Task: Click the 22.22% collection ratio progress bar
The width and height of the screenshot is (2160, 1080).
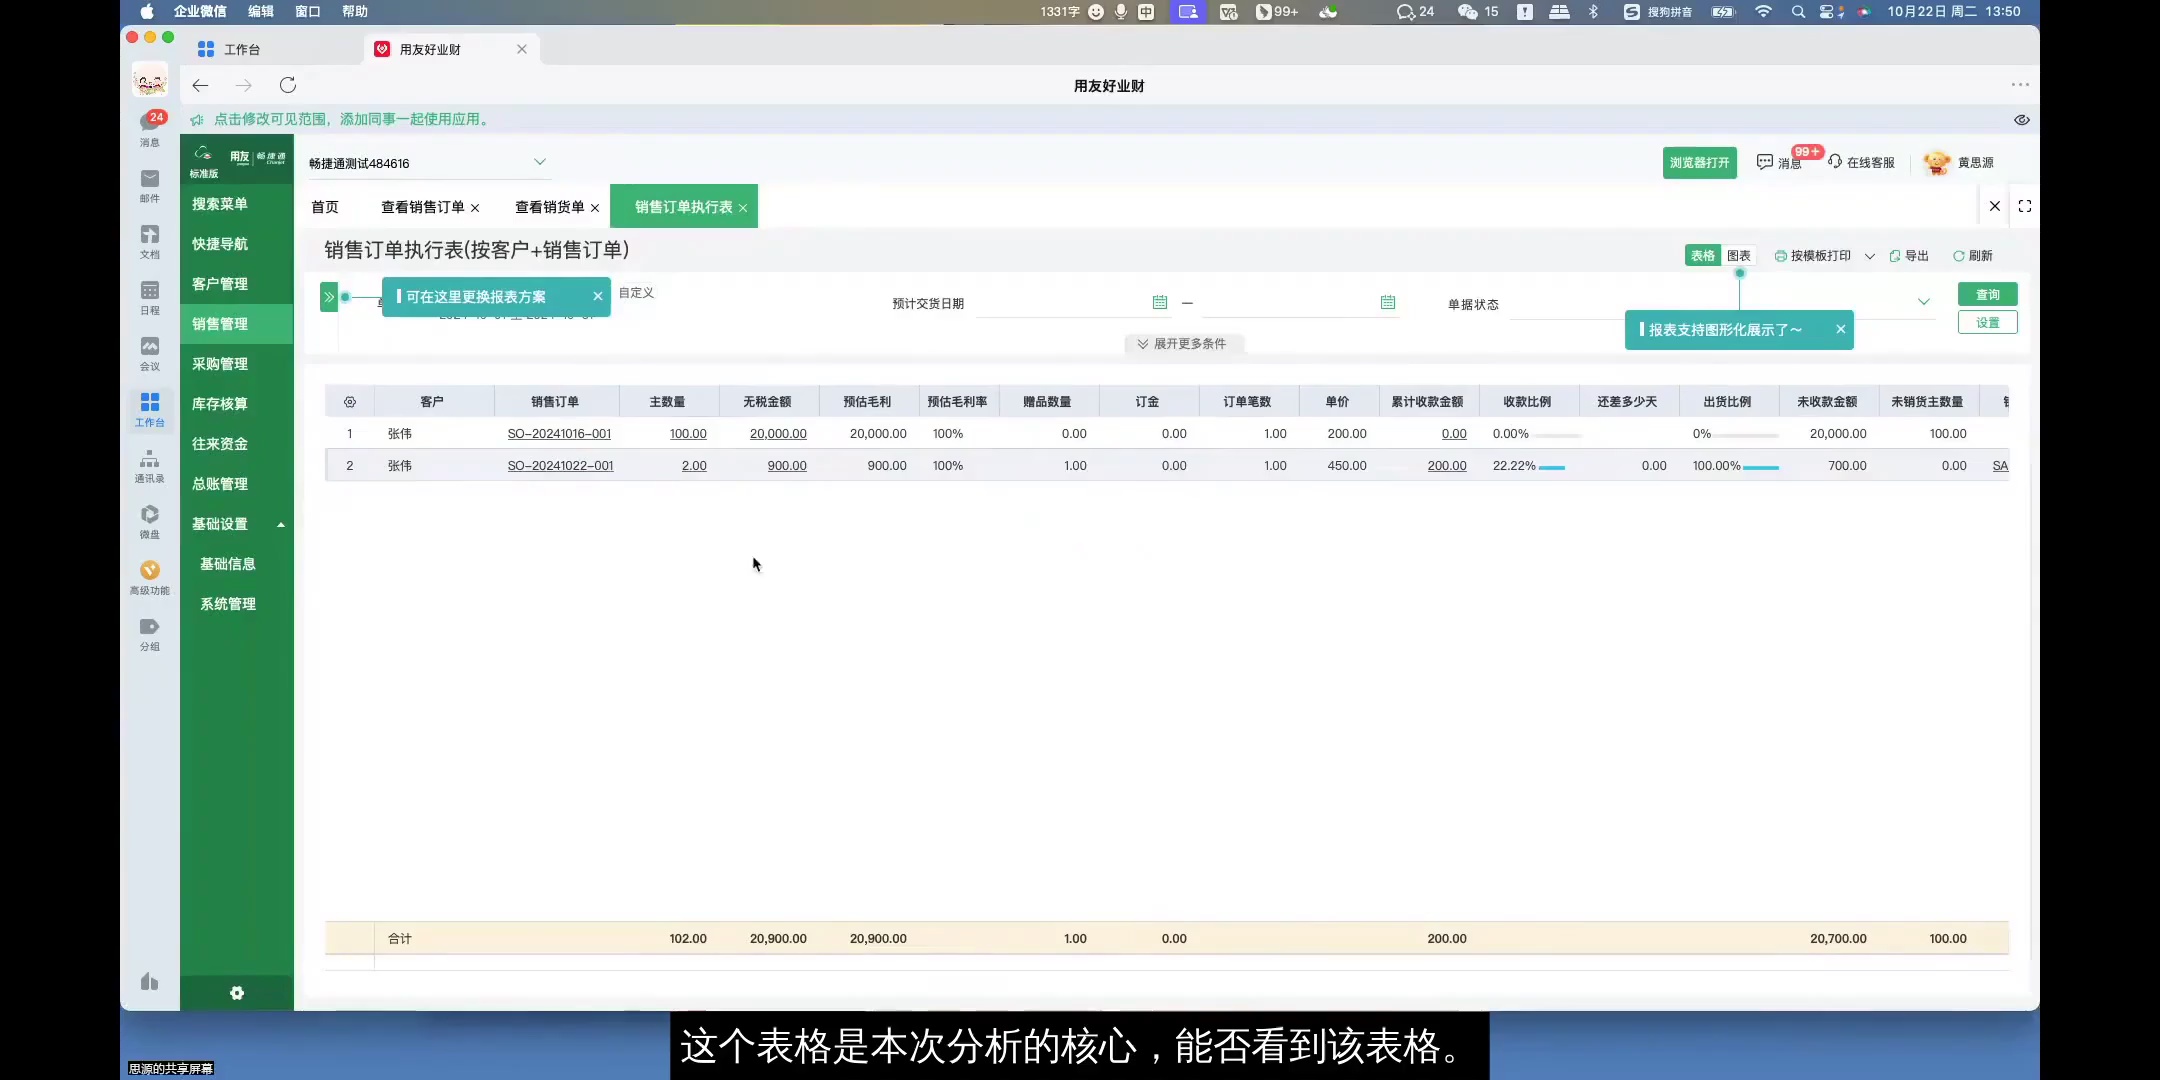Action: (x=1550, y=465)
